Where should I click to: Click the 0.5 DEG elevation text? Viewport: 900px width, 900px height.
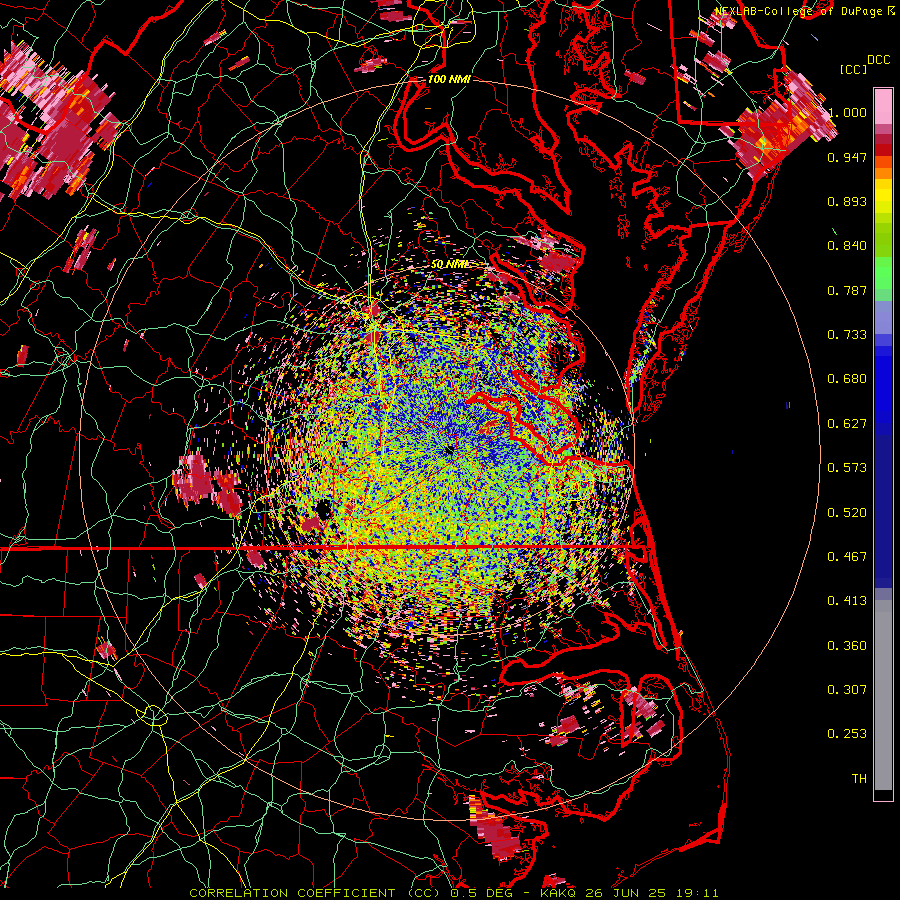(x=481, y=893)
